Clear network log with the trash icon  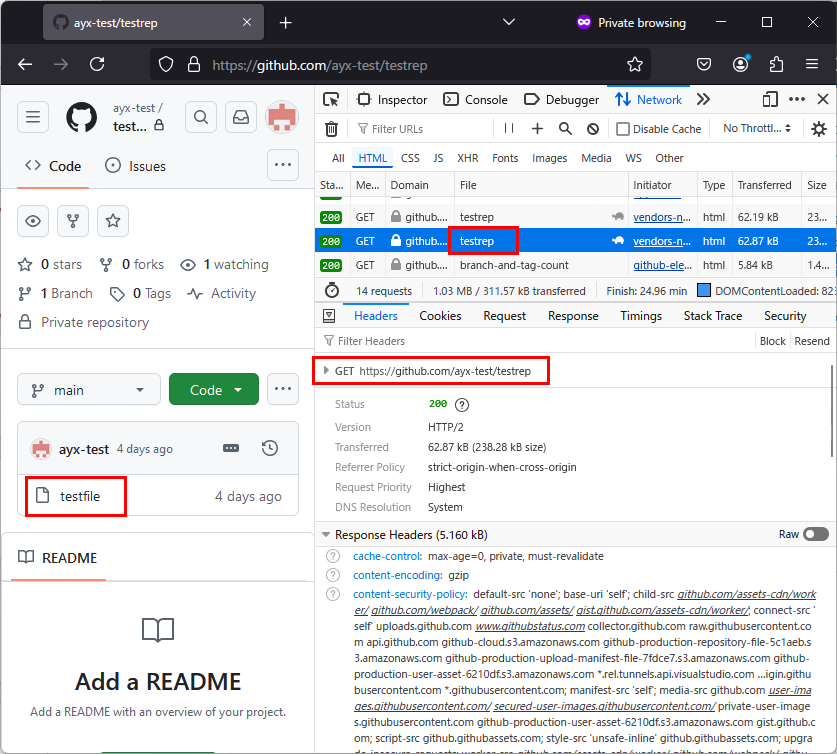pos(331,129)
